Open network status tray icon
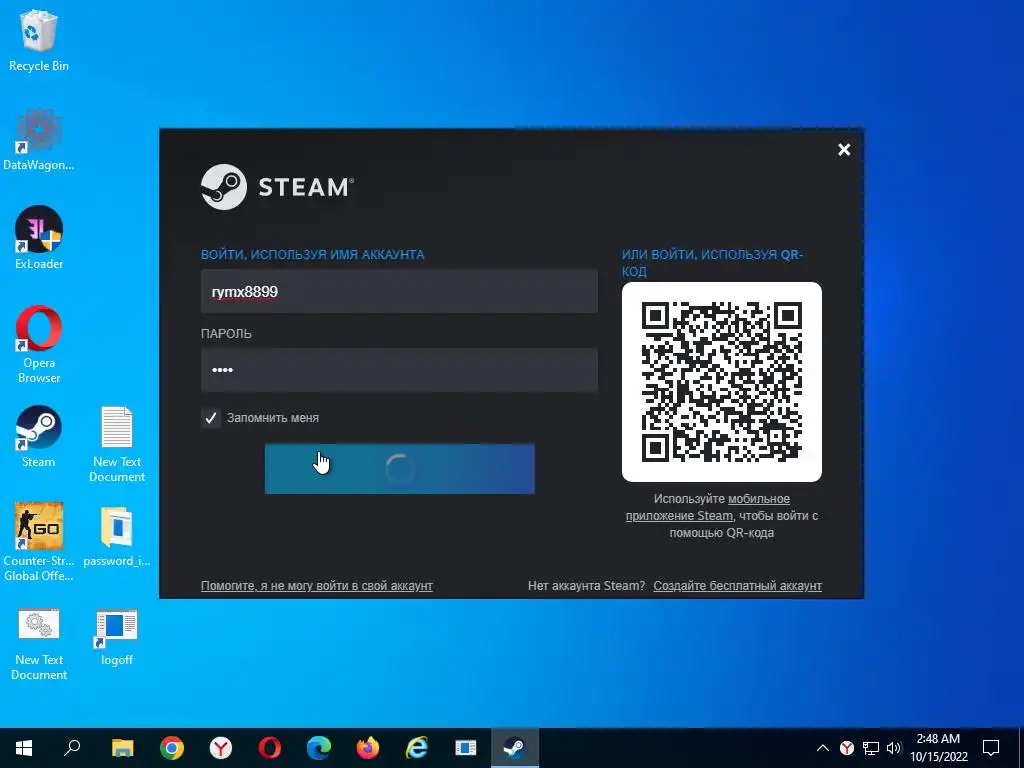Image resolution: width=1024 pixels, height=768 pixels. pyautogui.click(x=871, y=748)
